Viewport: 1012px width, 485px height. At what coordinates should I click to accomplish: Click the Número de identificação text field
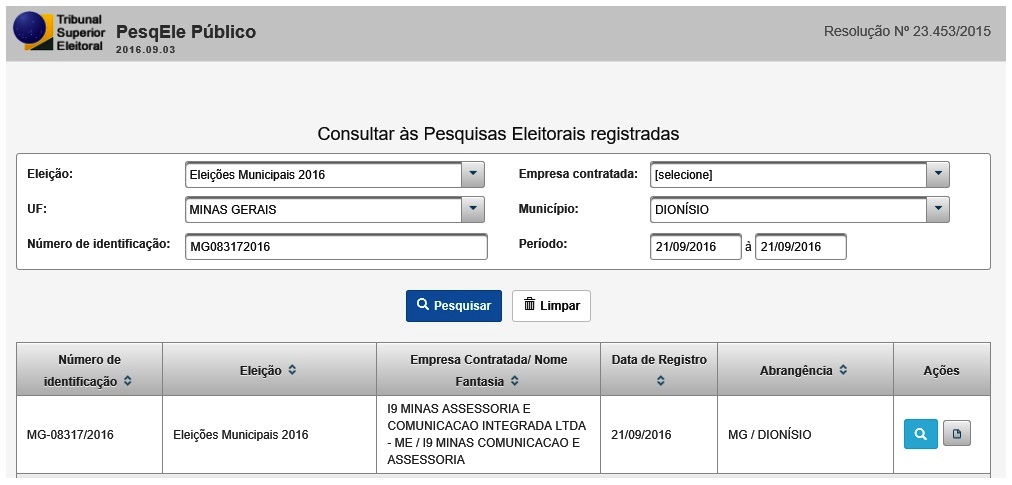pos(336,246)
